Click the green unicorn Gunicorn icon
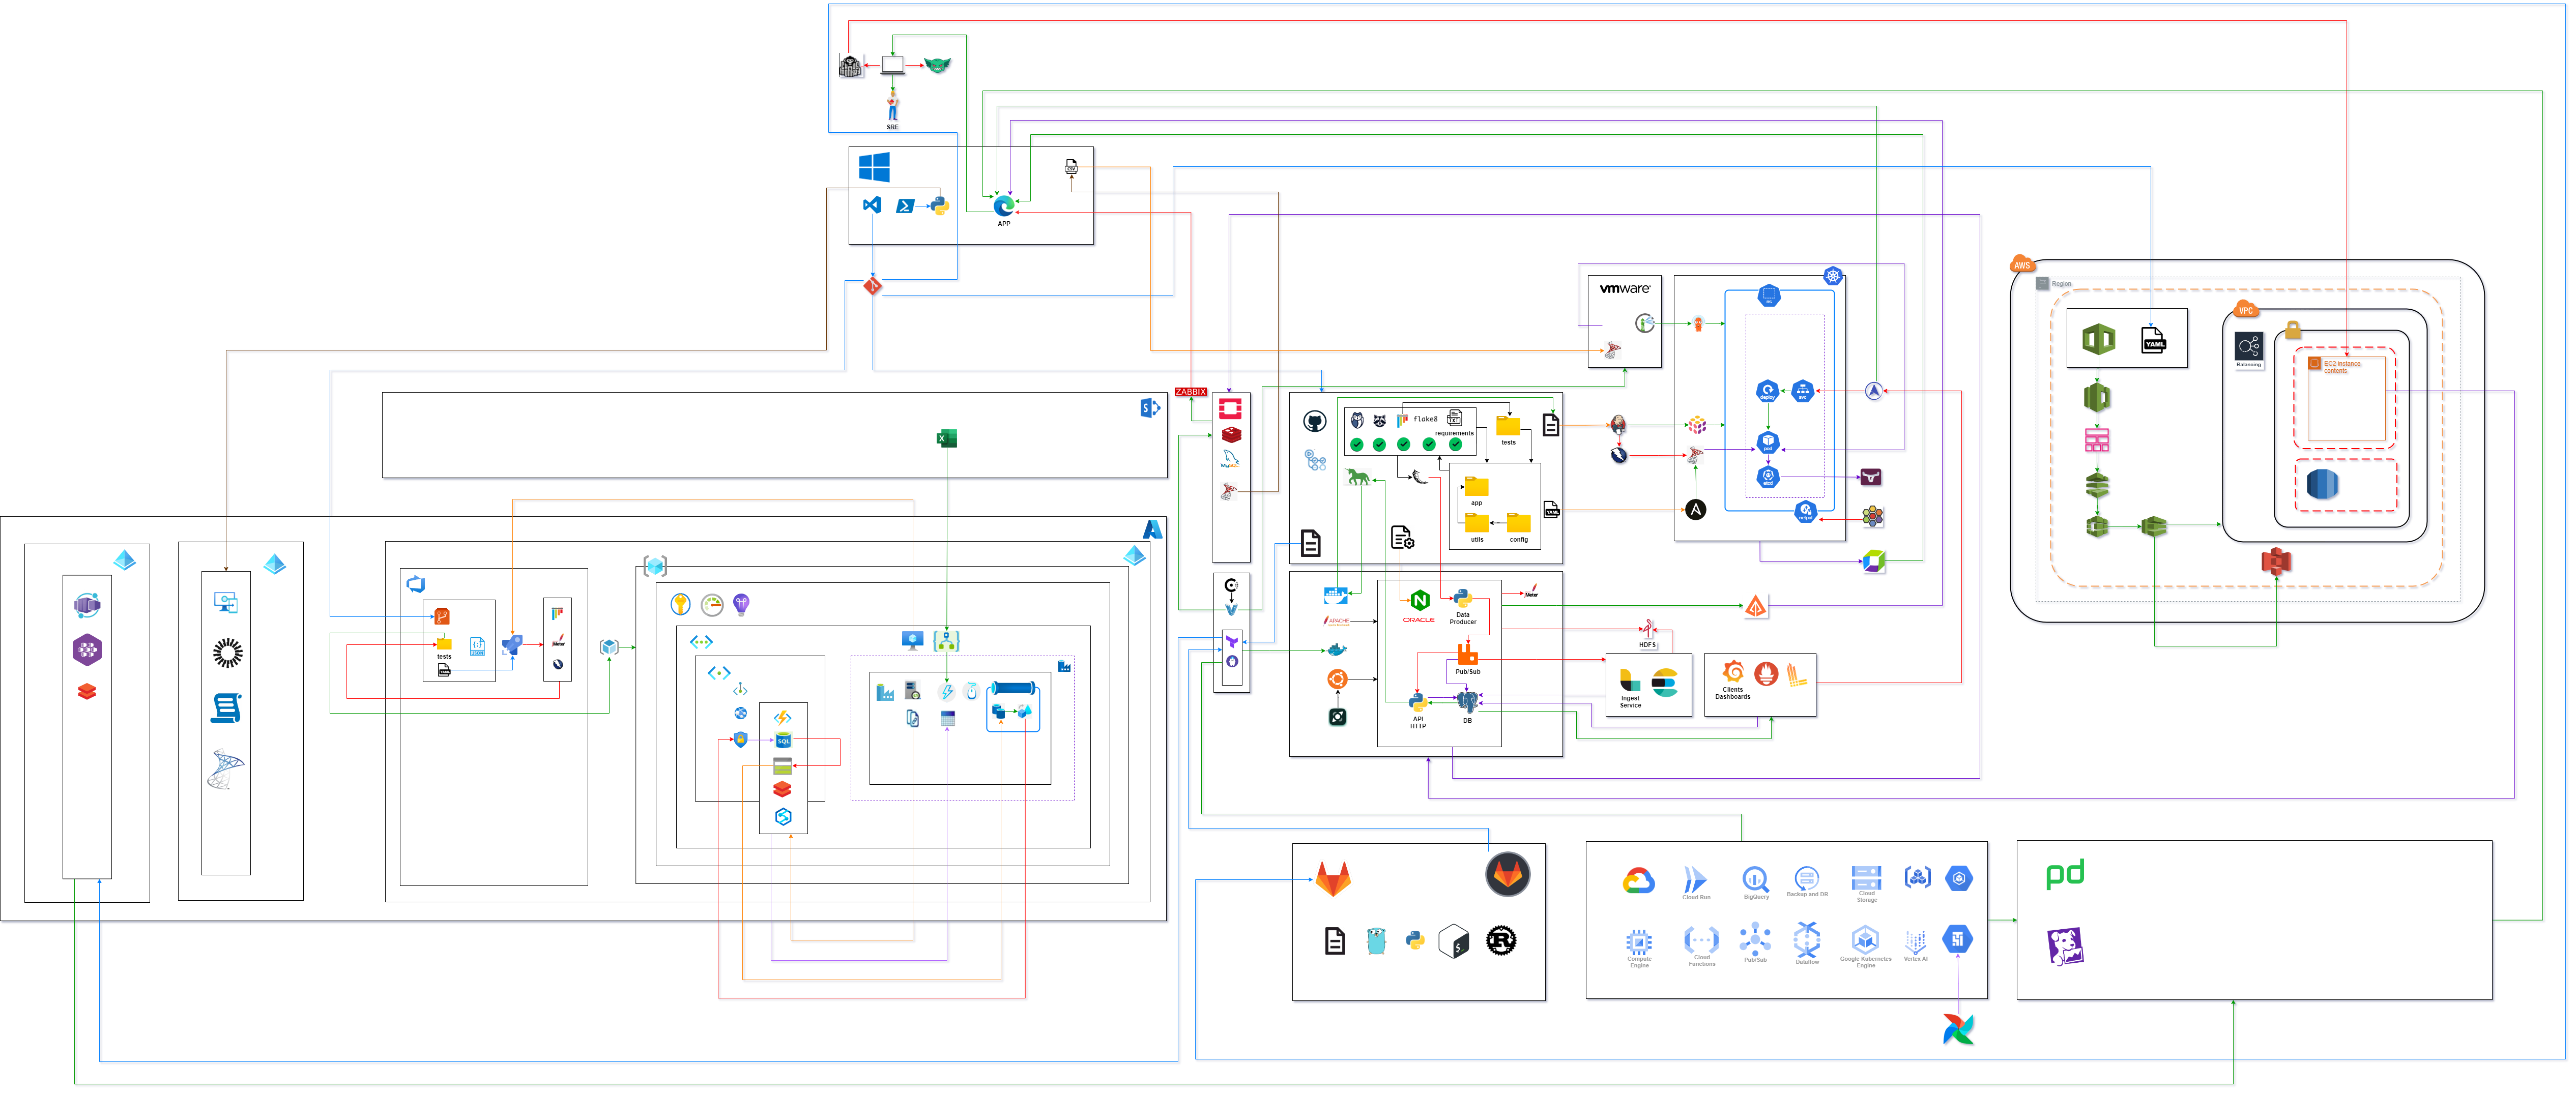Viewport: 2576px width, 1094px height. tap(1357, 477)
